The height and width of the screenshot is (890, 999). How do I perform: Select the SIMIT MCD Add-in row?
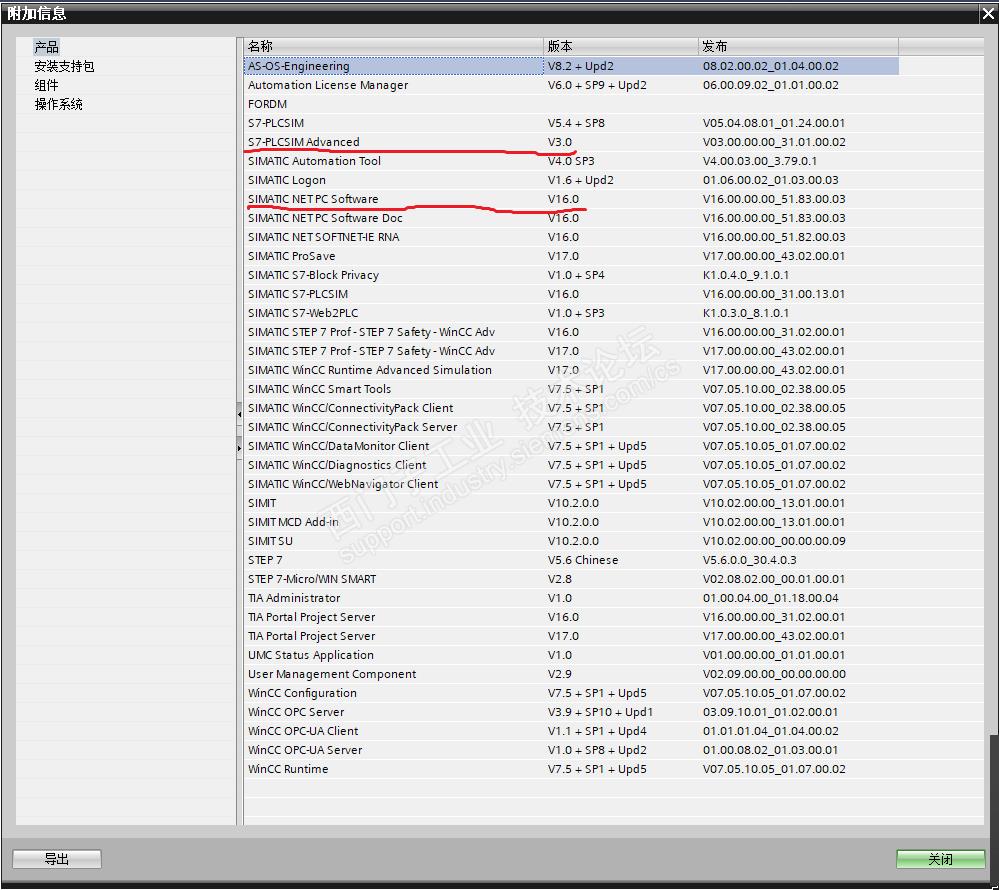click(x=571, y=522)
